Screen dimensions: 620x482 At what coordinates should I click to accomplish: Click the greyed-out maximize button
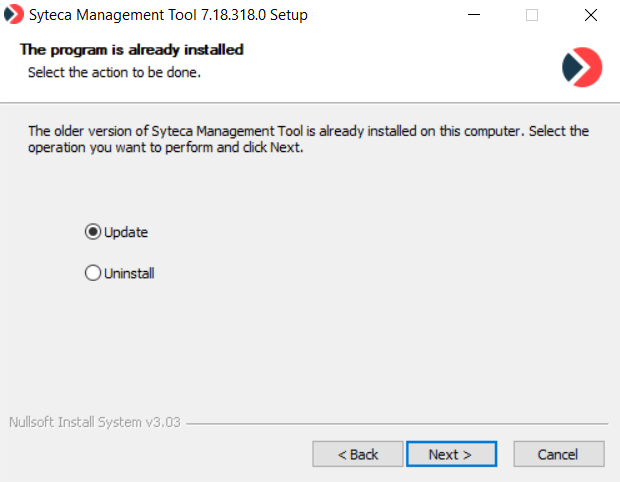[532, 15]
